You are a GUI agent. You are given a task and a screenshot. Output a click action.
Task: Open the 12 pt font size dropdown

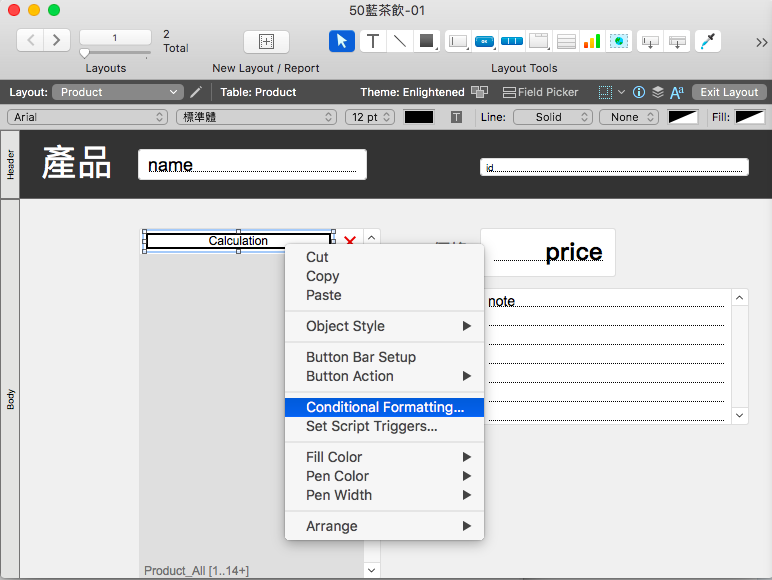point(370,117)
